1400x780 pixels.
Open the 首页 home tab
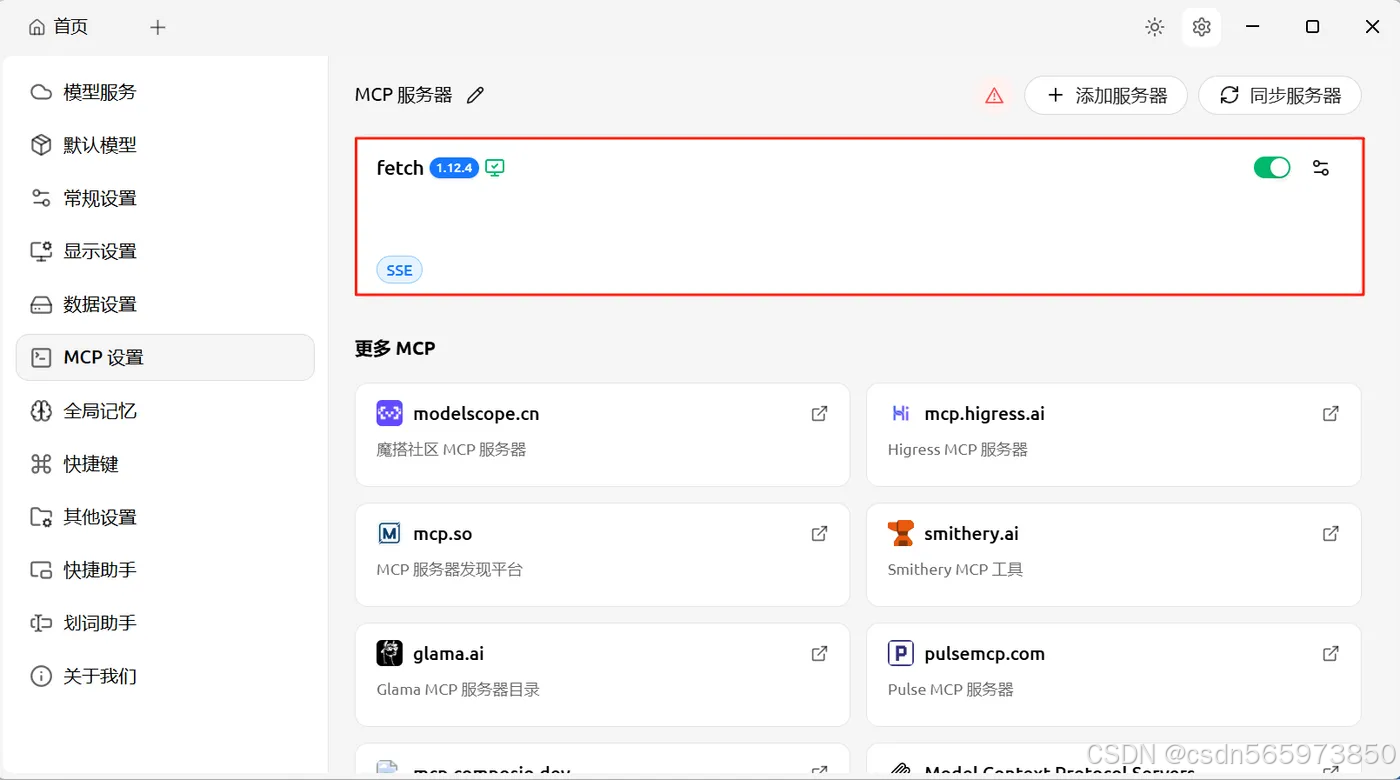(x=58, y=27)
